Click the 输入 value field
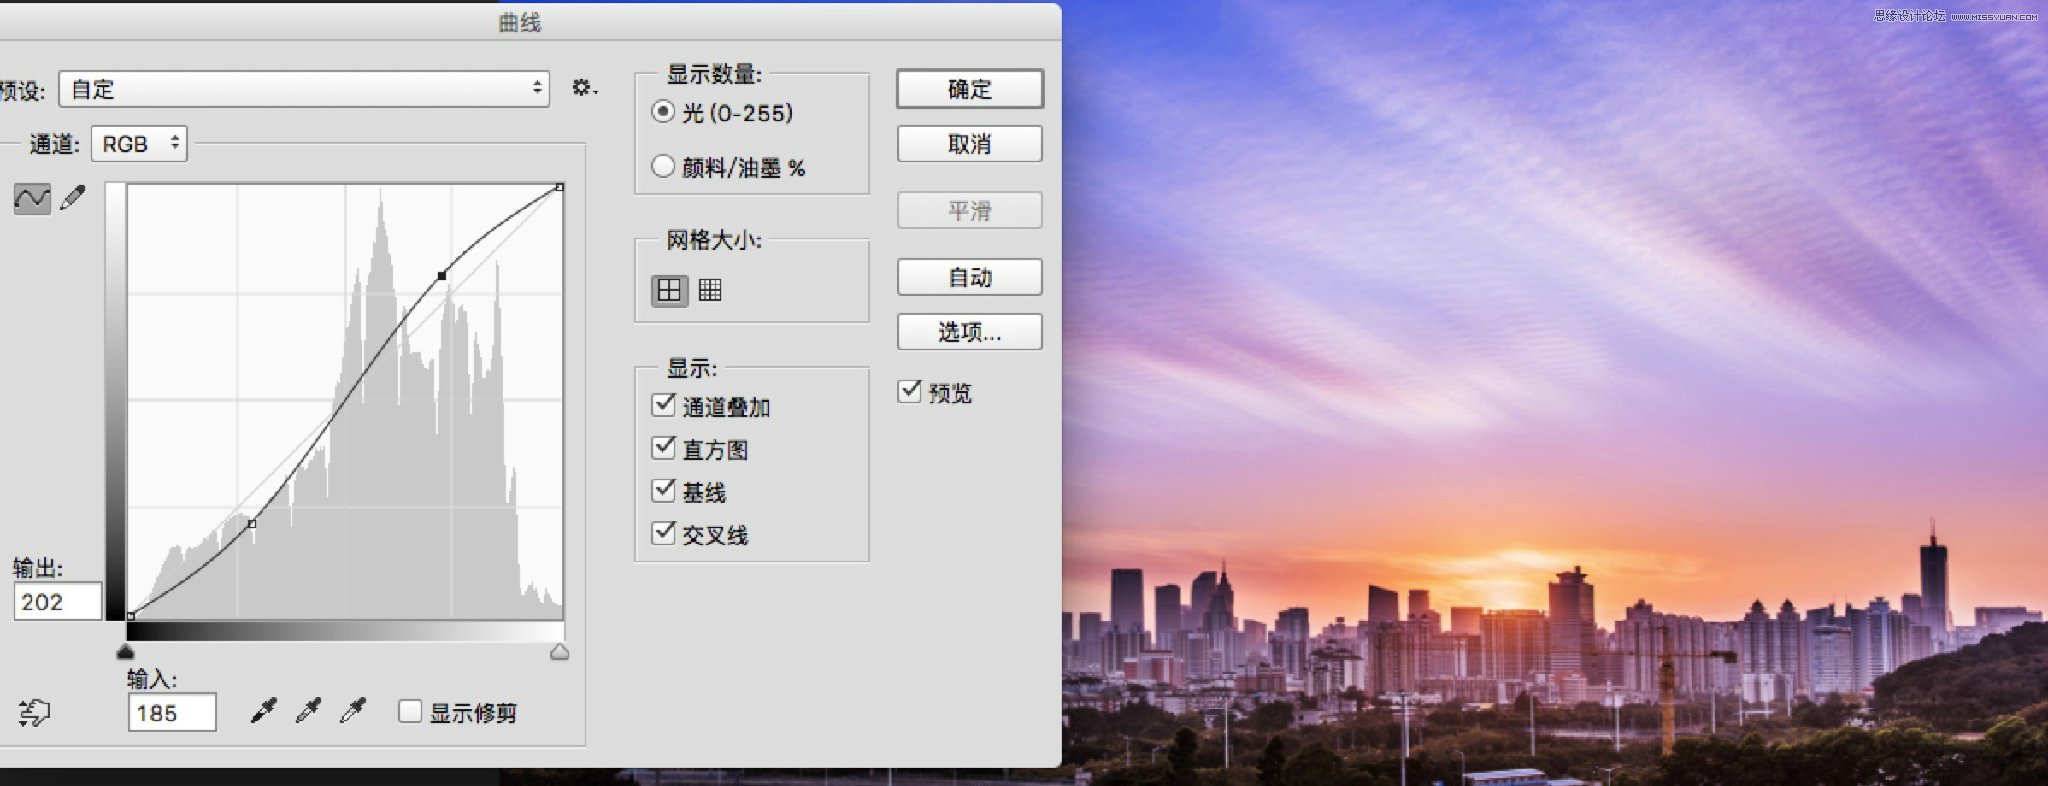This screenshot has height=786, width=2048. 171,713
